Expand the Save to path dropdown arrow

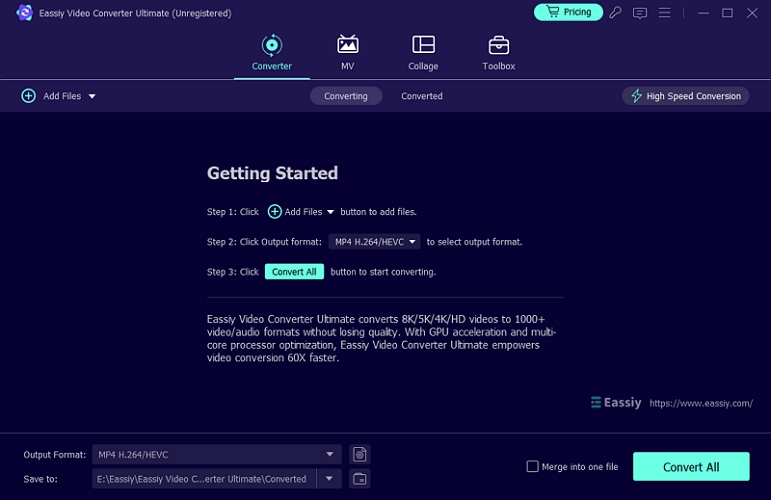(x=329, y=479)
